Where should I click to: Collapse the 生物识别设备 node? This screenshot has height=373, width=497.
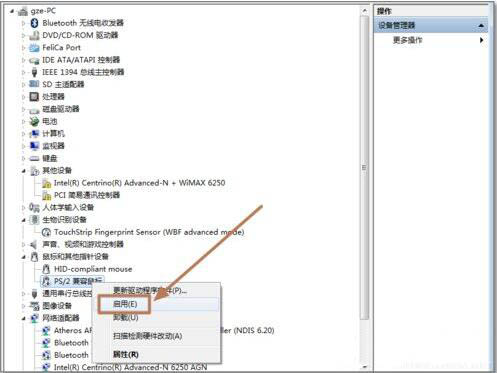pyautogui.click(x=24, y=220)
